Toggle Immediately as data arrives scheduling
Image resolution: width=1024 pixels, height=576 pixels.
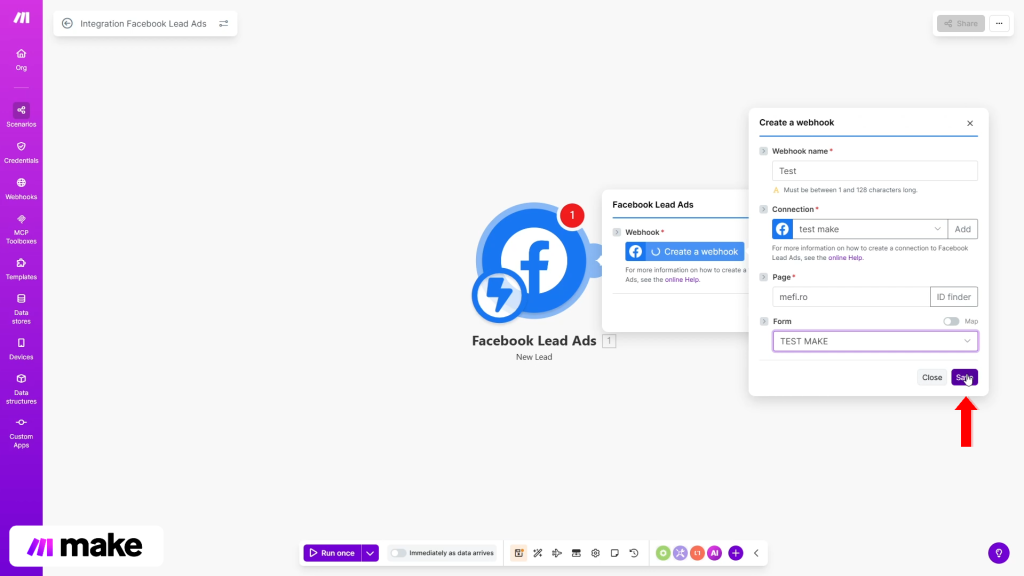pyautogui.click(x=398, y=553)
